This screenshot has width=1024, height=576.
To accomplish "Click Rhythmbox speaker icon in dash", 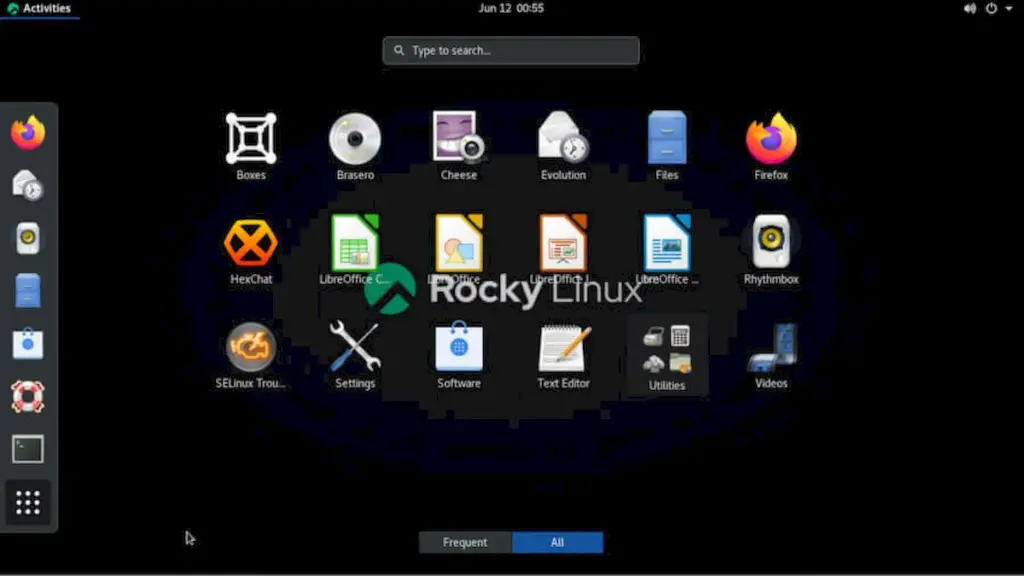I will point(27,238).
